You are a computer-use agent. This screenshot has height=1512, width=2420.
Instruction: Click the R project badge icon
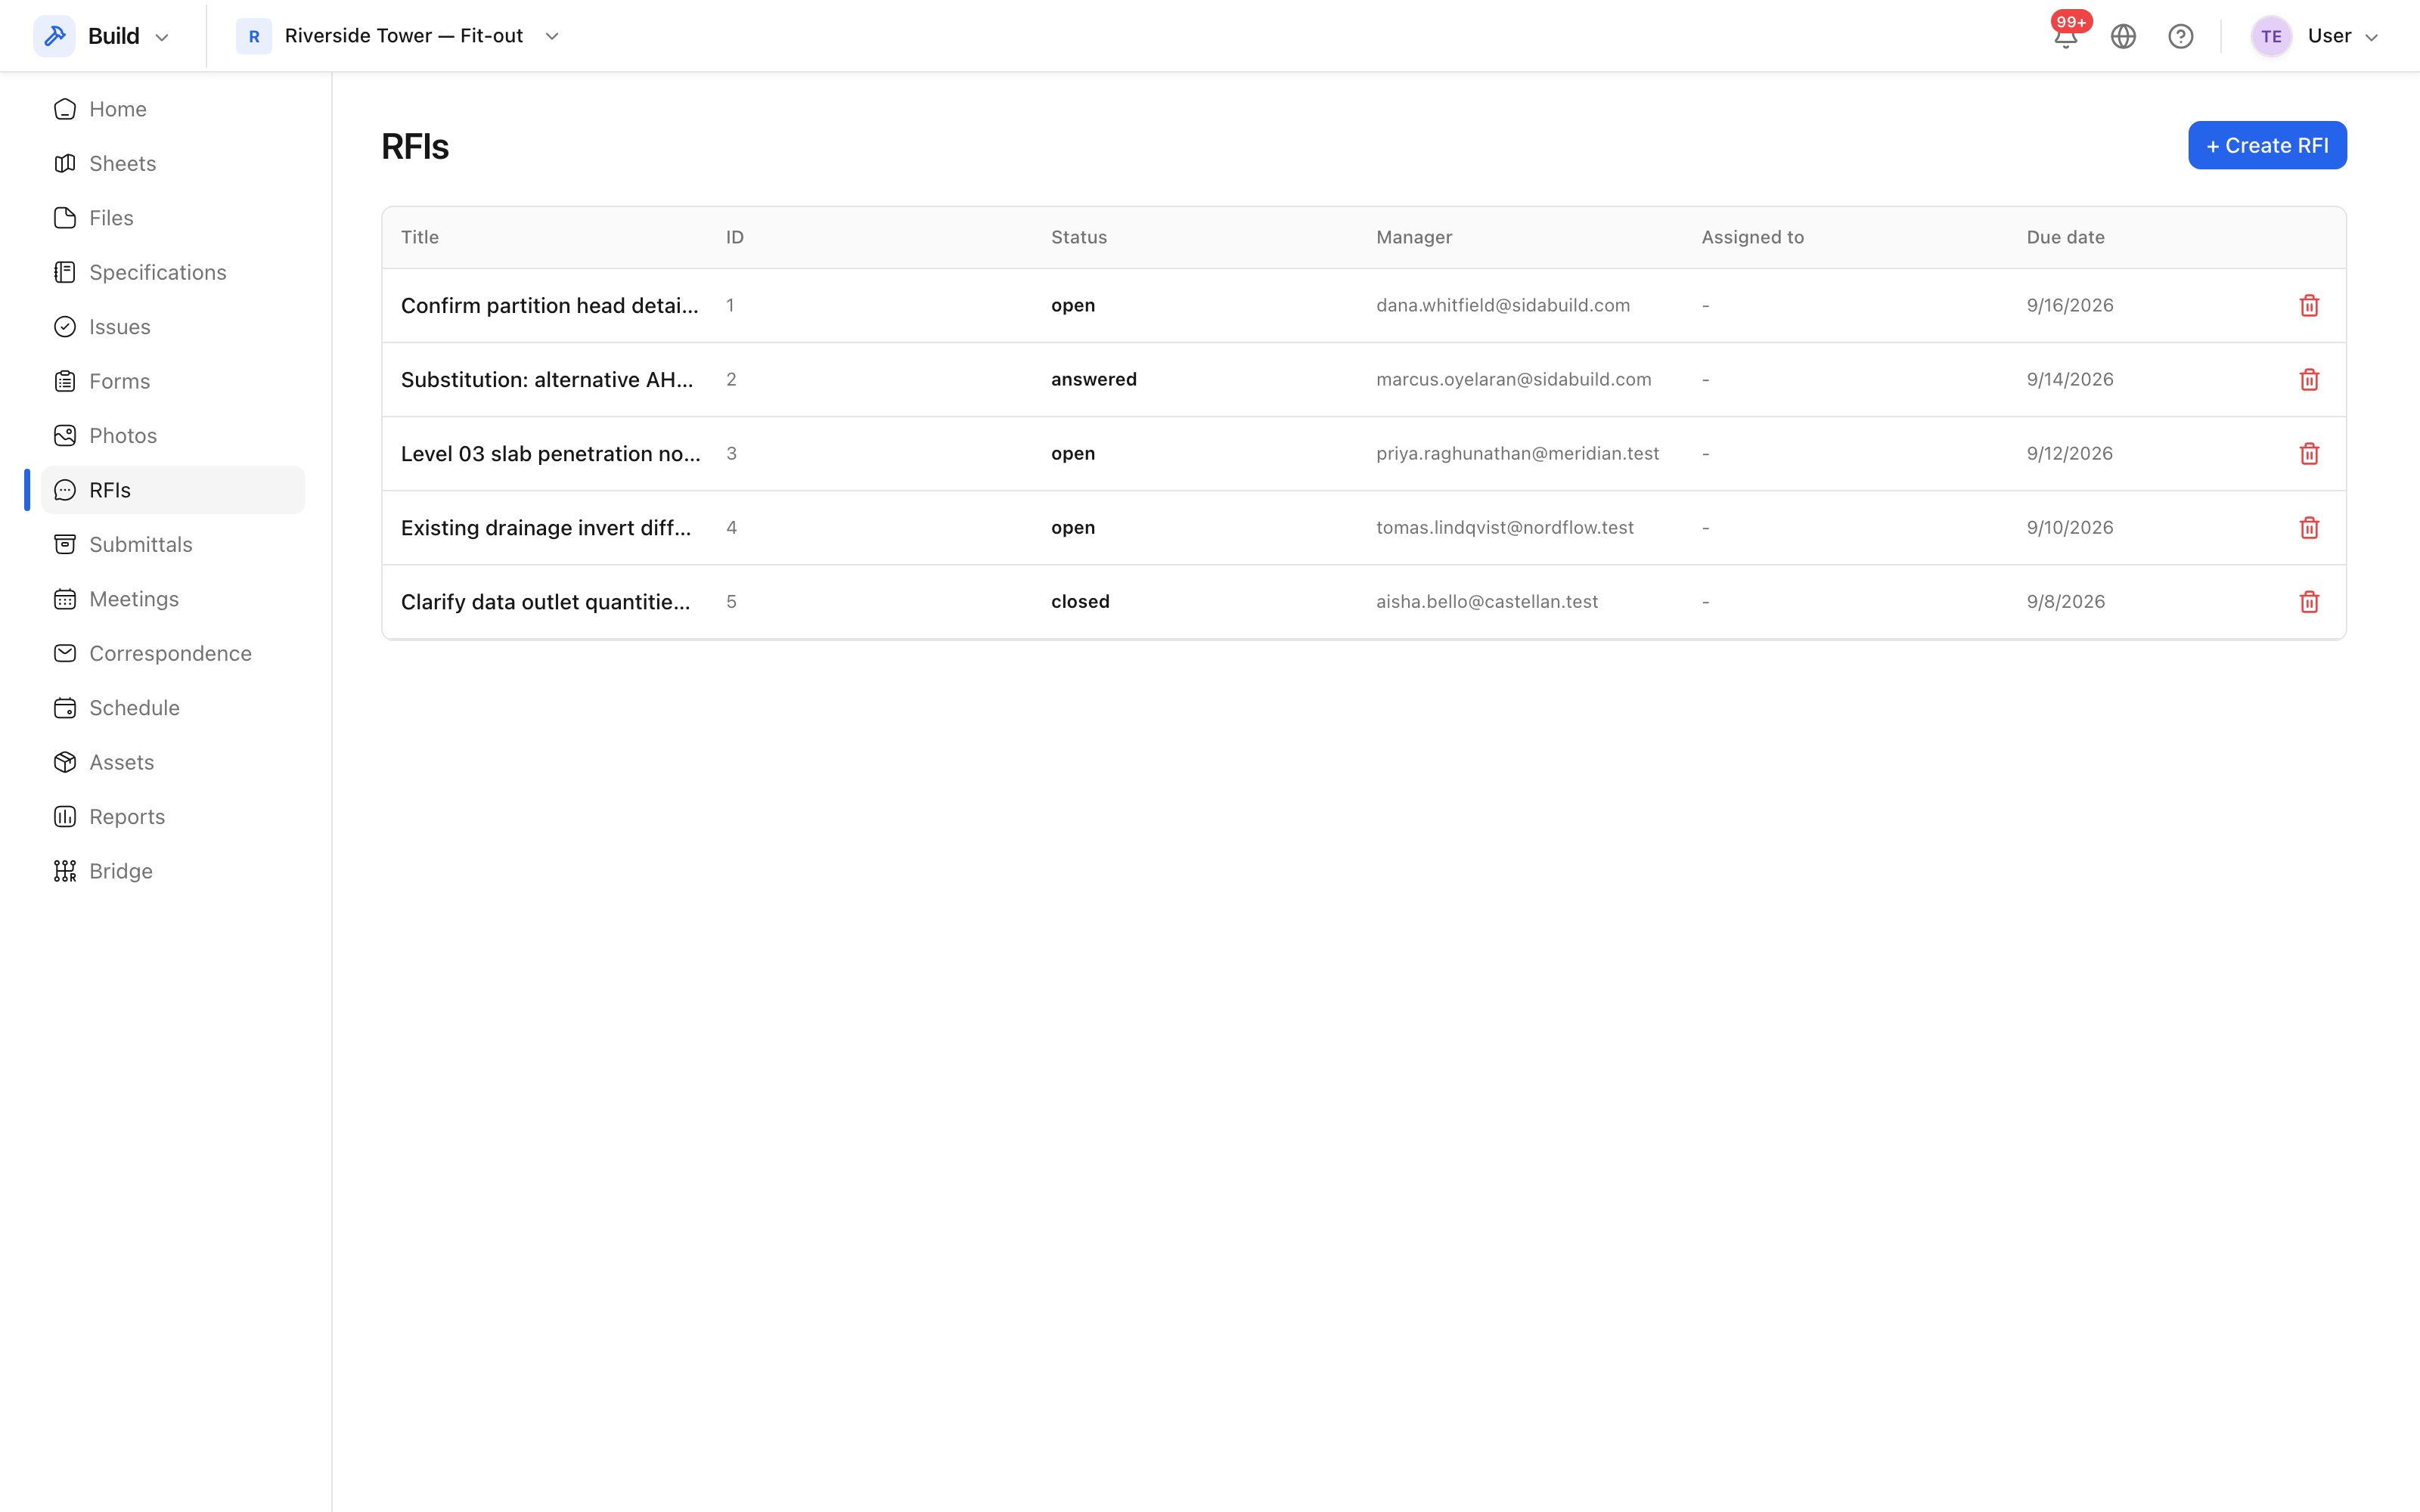(x=254, y=37)
